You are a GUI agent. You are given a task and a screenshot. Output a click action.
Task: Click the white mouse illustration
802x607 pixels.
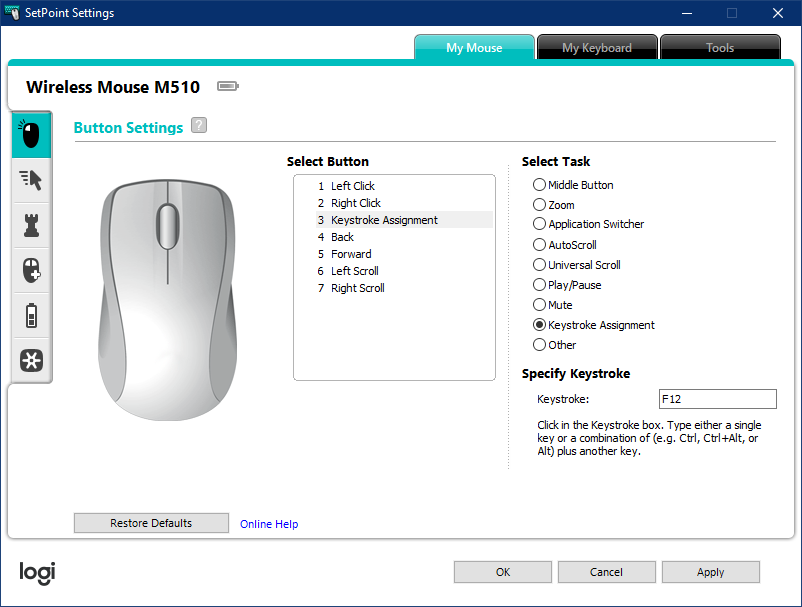coord(167,300)
